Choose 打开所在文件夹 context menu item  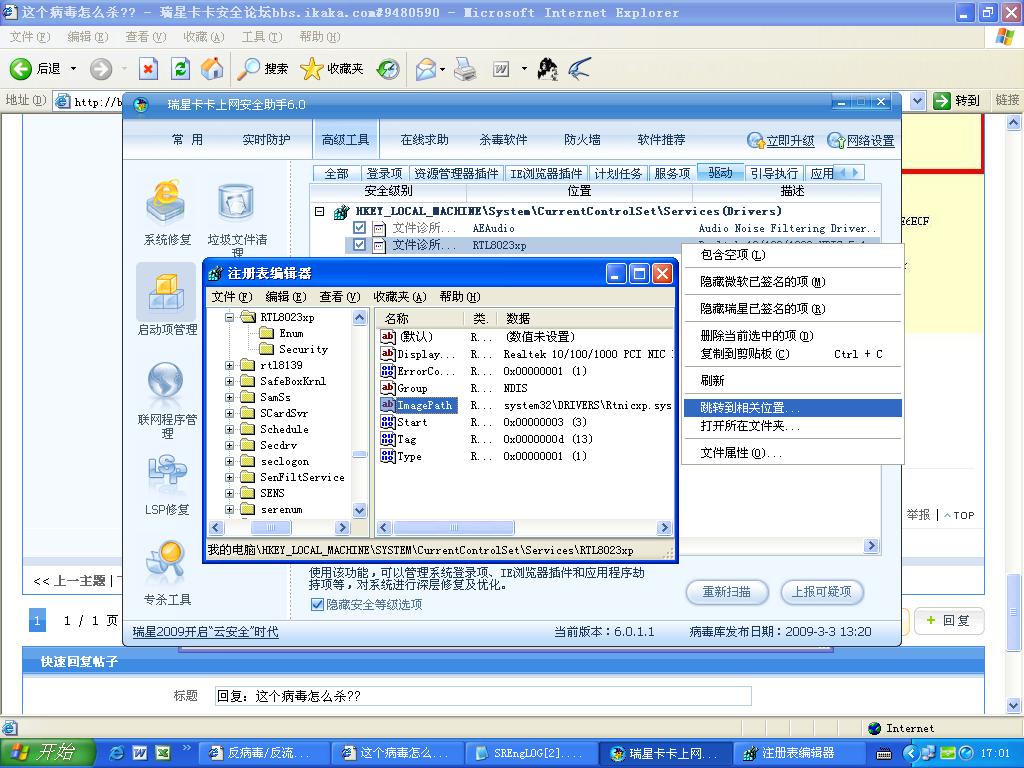(793, 426)
